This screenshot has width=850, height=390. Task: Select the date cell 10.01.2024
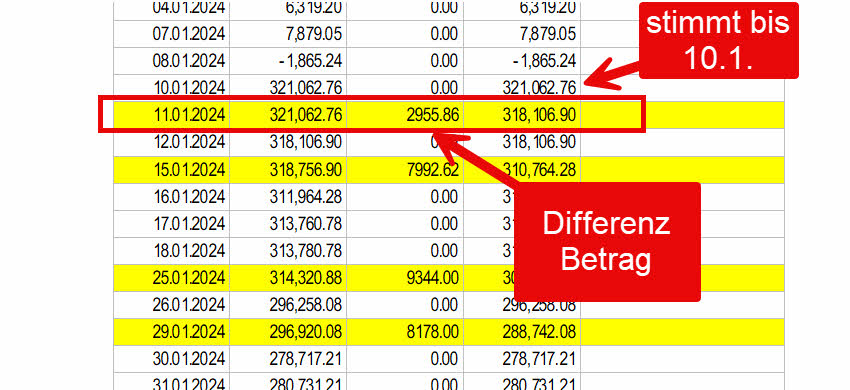pyautogui.click(x=171, y=88)
